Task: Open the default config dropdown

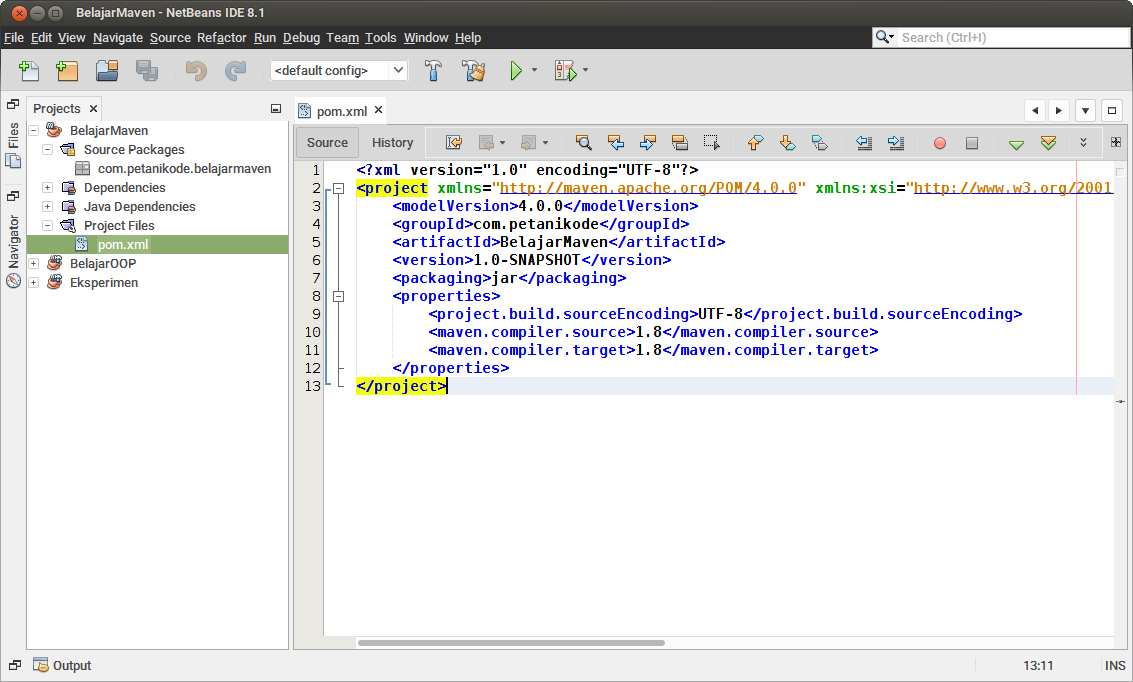Action: 397,70
